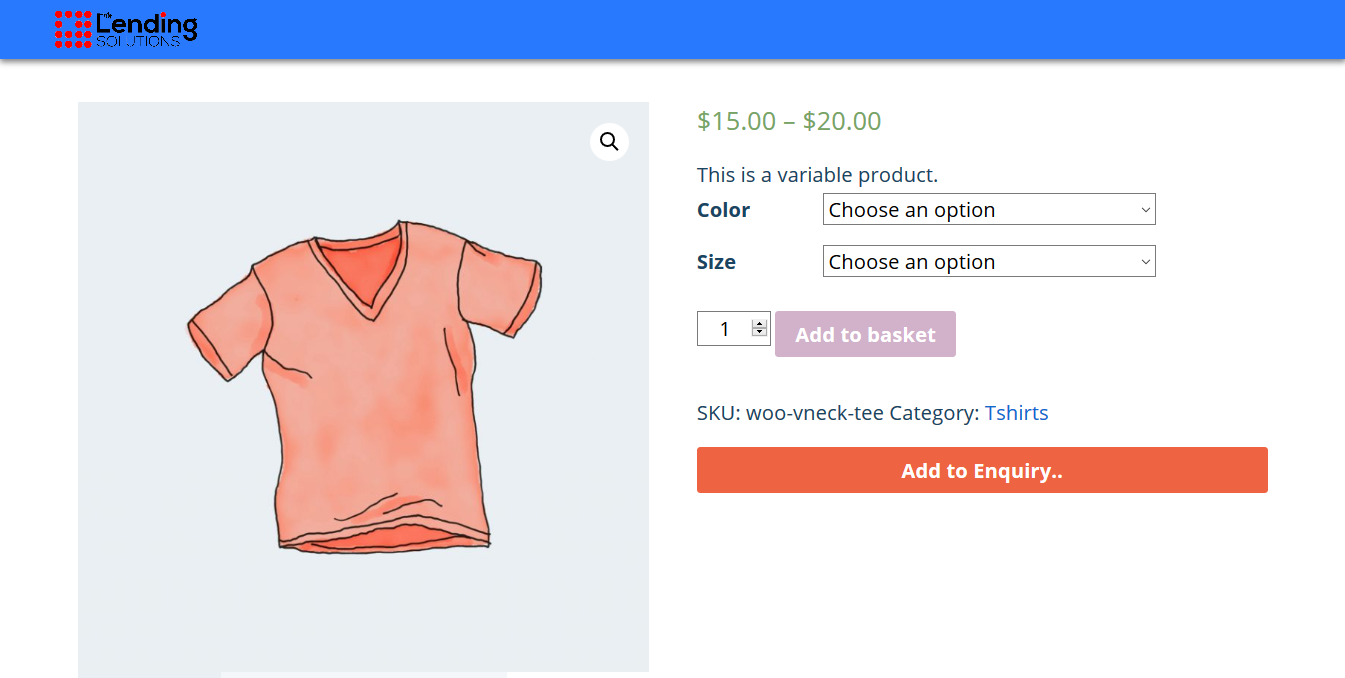Click the Category label text
Viewport: 1345px width, 678px height.
click(x=933, y=413)
